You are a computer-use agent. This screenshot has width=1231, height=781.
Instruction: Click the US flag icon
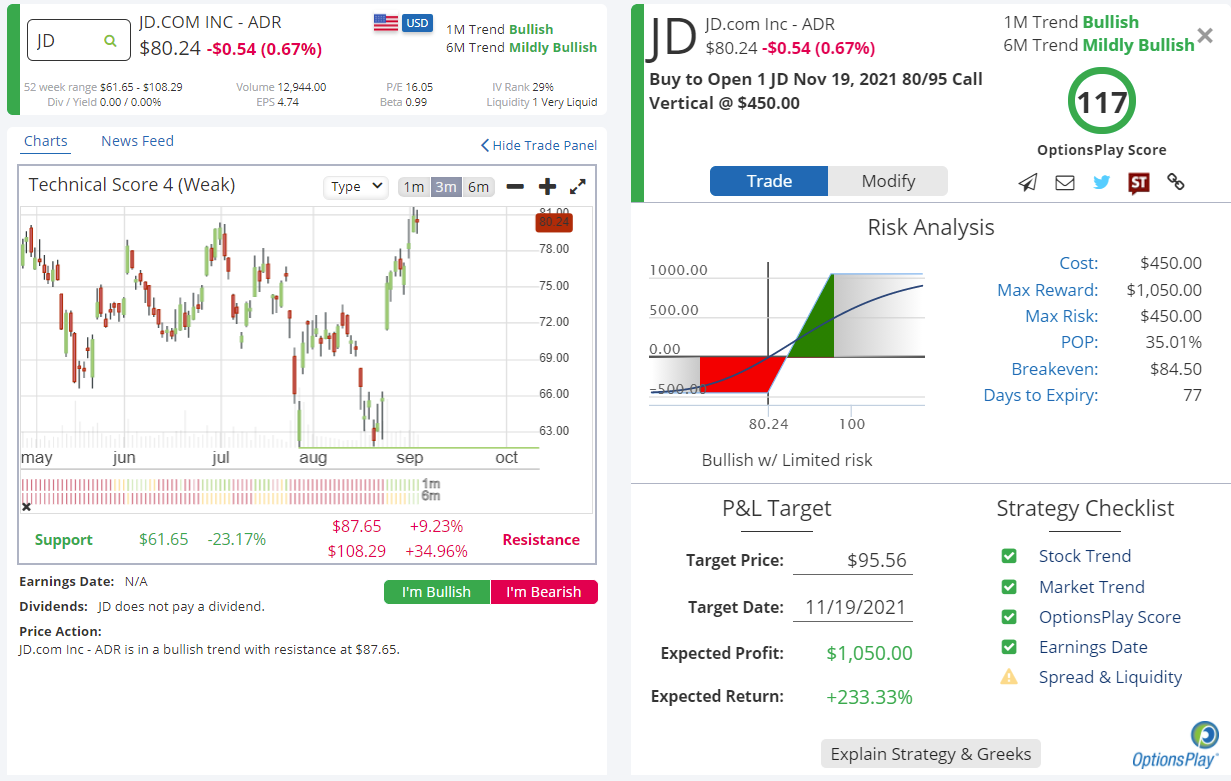click(x=386, y=23)
